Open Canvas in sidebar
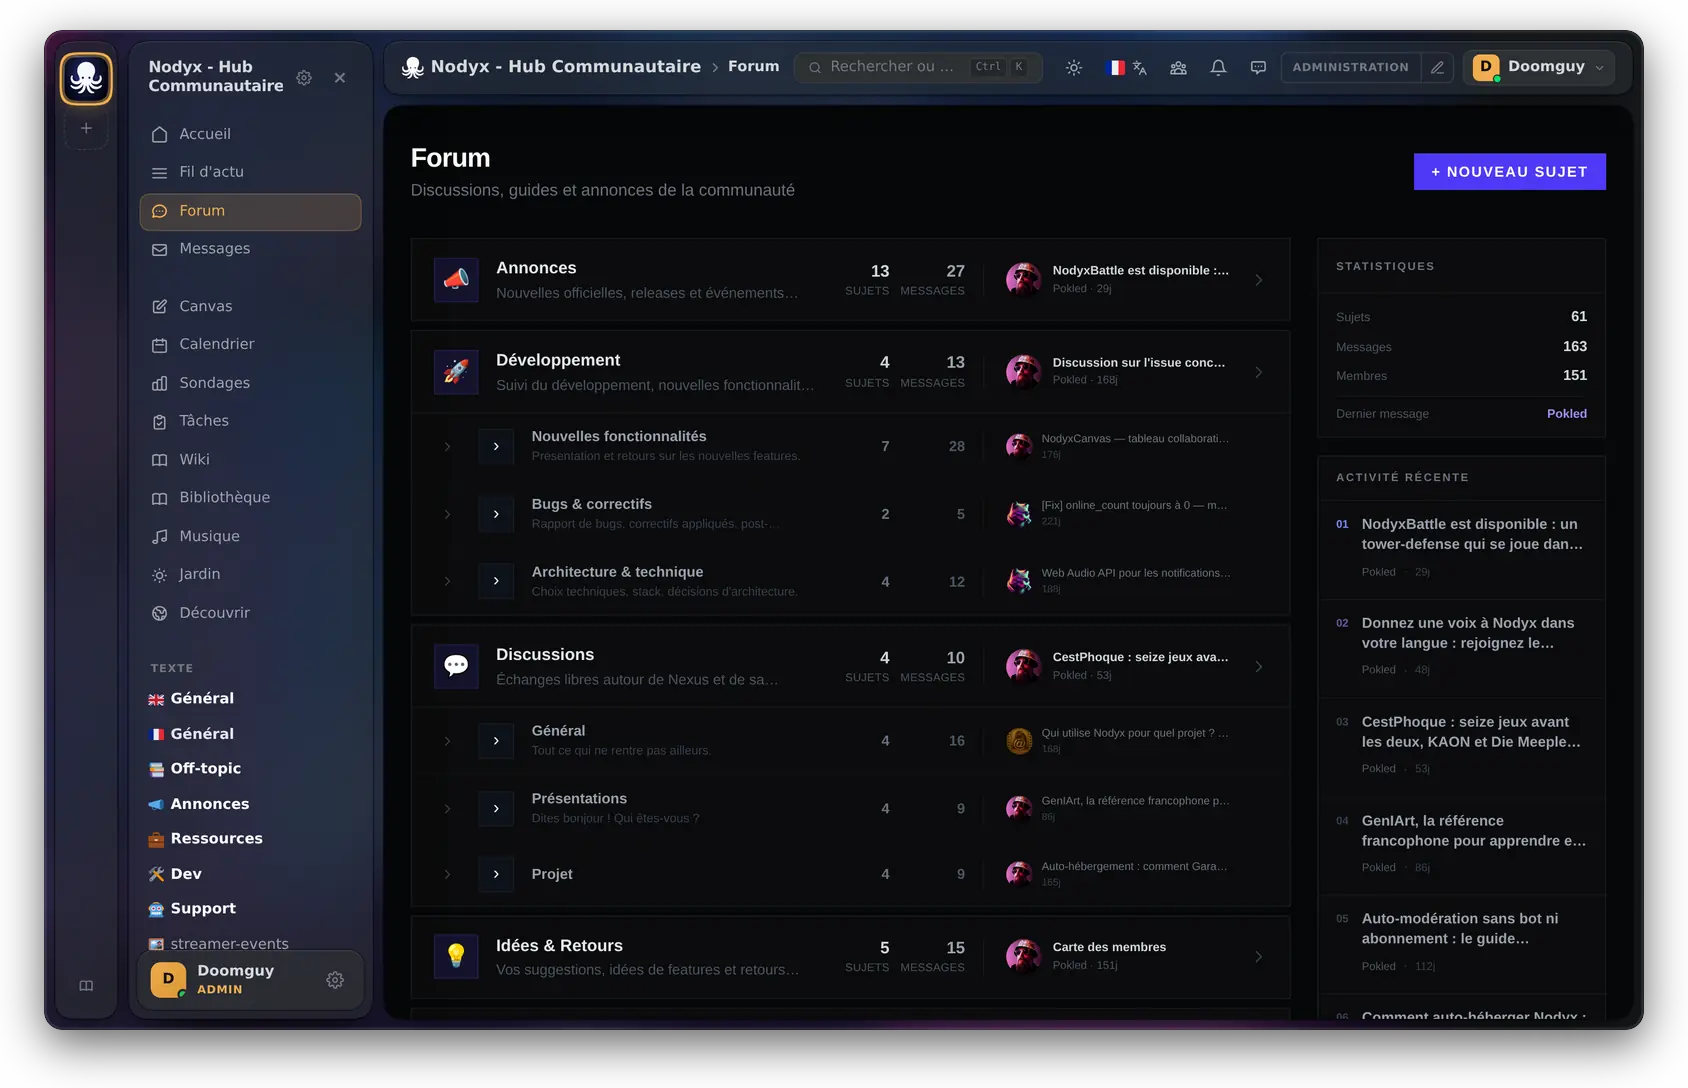 pyautogui.click(x=250, y=306)
